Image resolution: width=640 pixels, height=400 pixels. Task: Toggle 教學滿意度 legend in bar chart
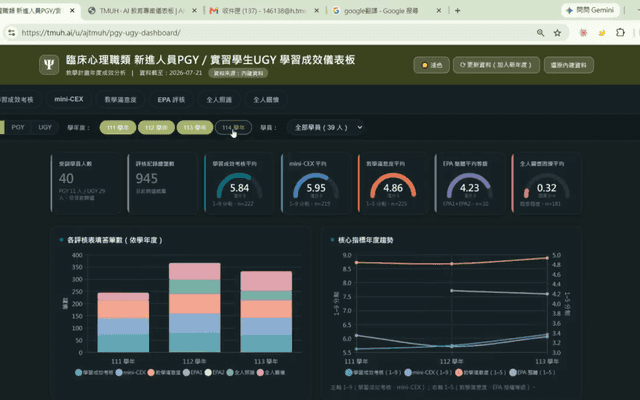tap(164, 373)
